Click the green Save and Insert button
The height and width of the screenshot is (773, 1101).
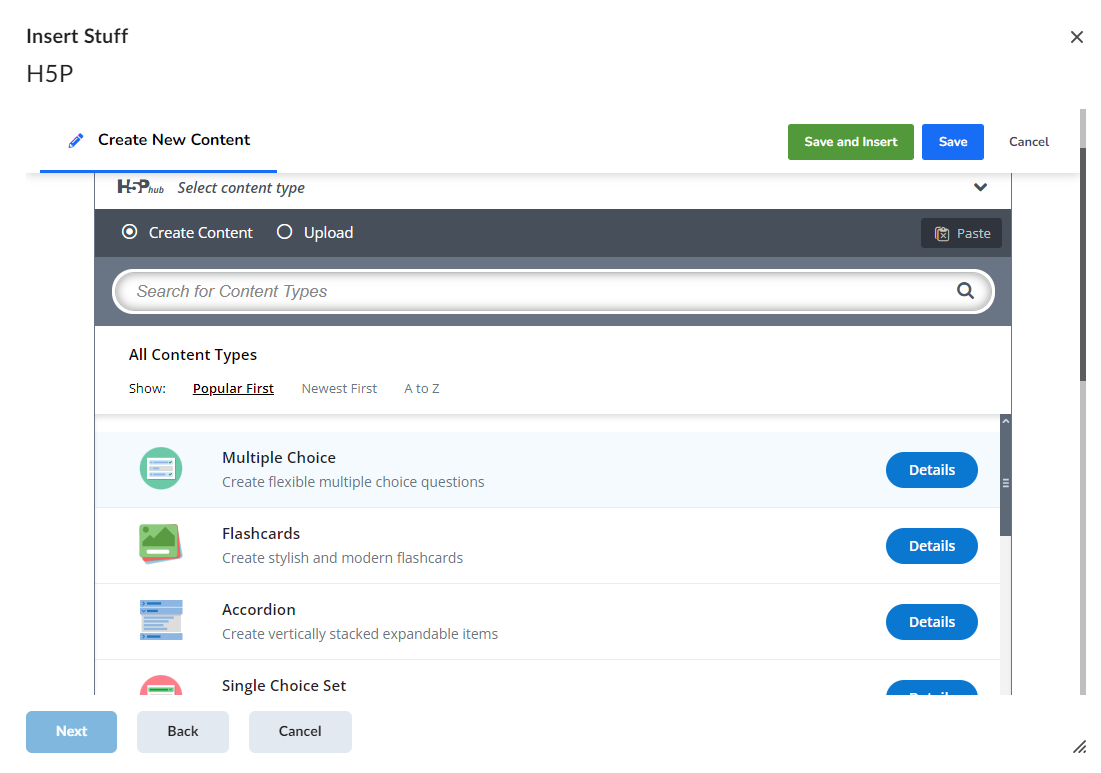[x=850, y=142]
